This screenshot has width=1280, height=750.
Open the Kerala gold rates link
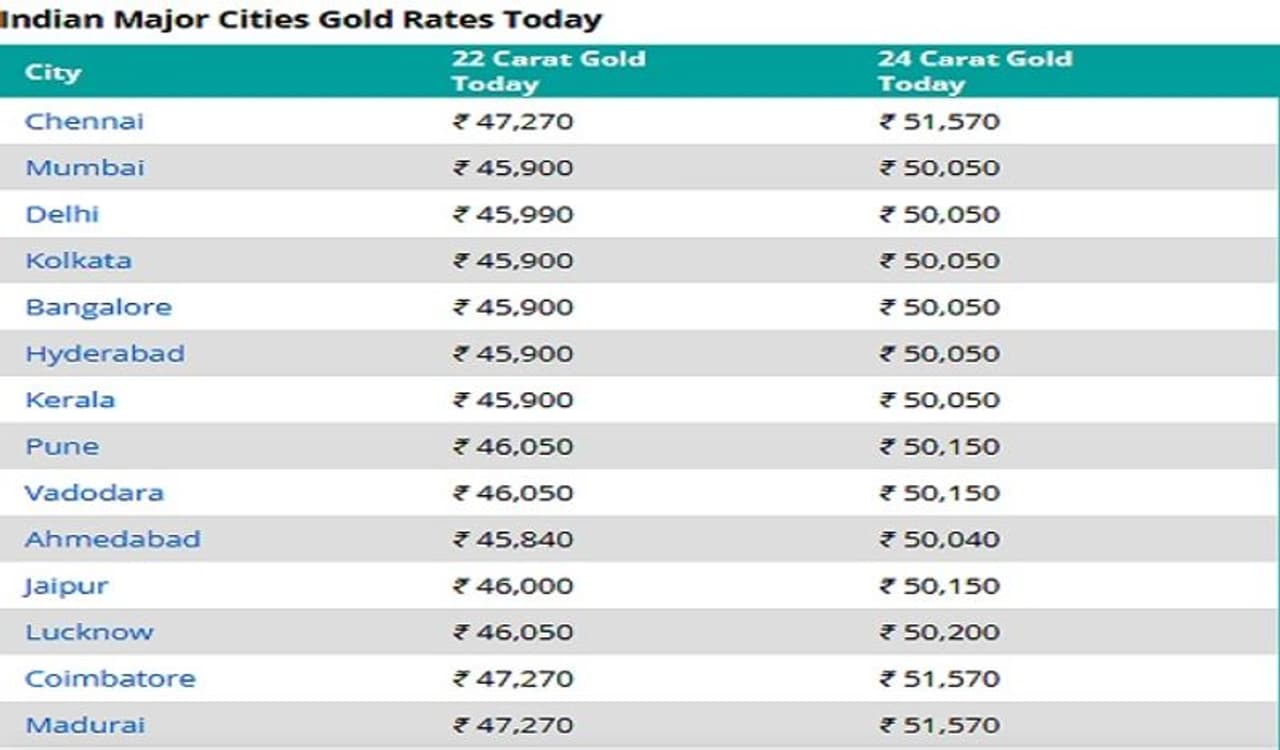click(x=70, y=399)
